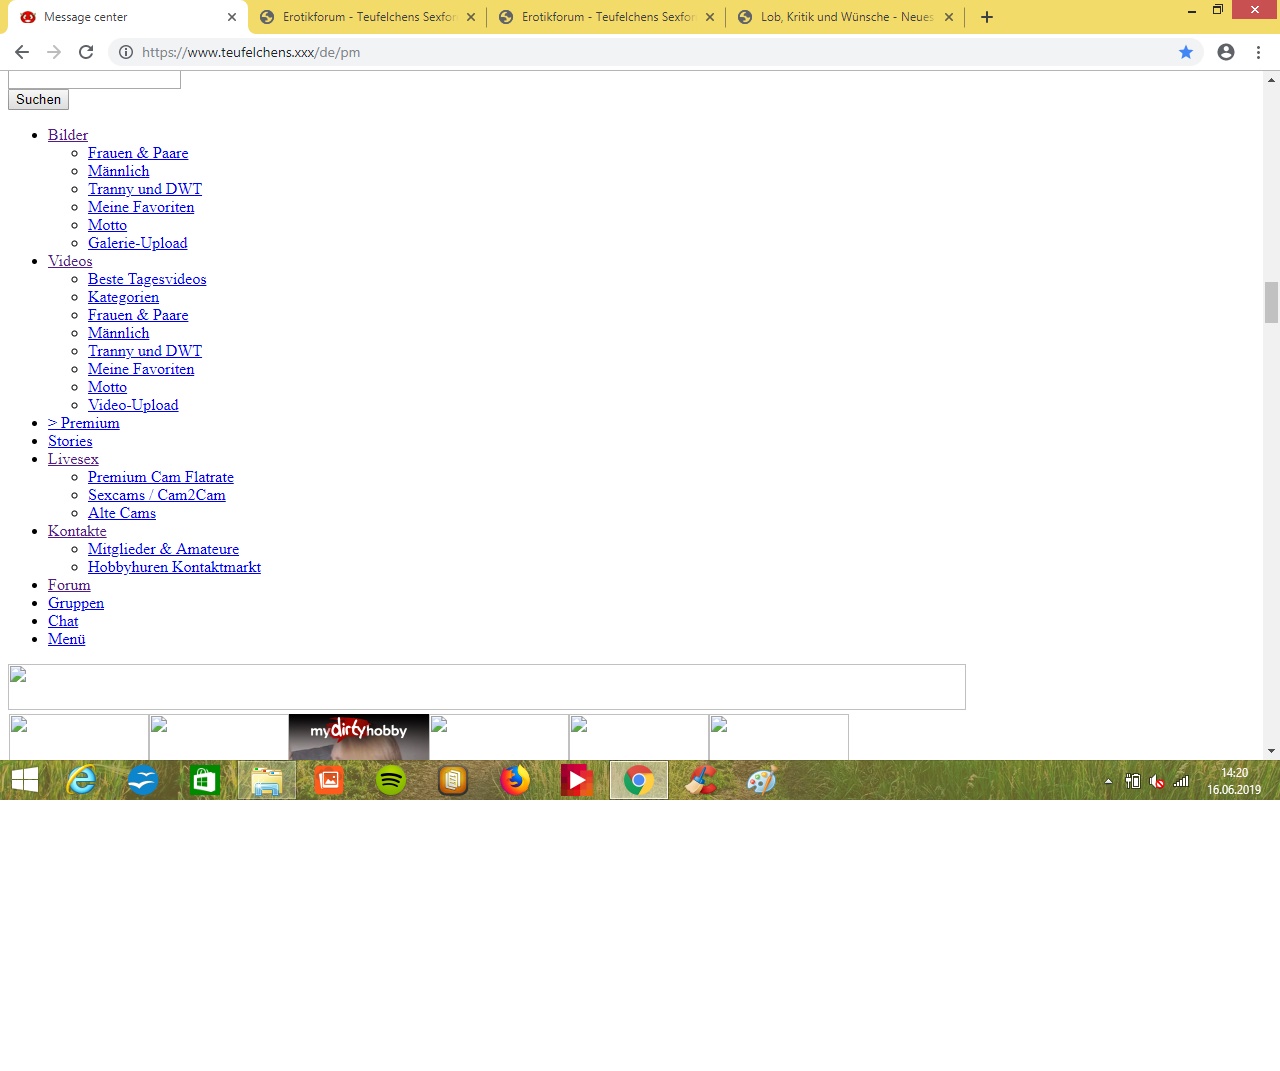Click the page's vertical scrollbar thumb
The height and width of the screenshot is (1071, 1280).
[1271, 302]
